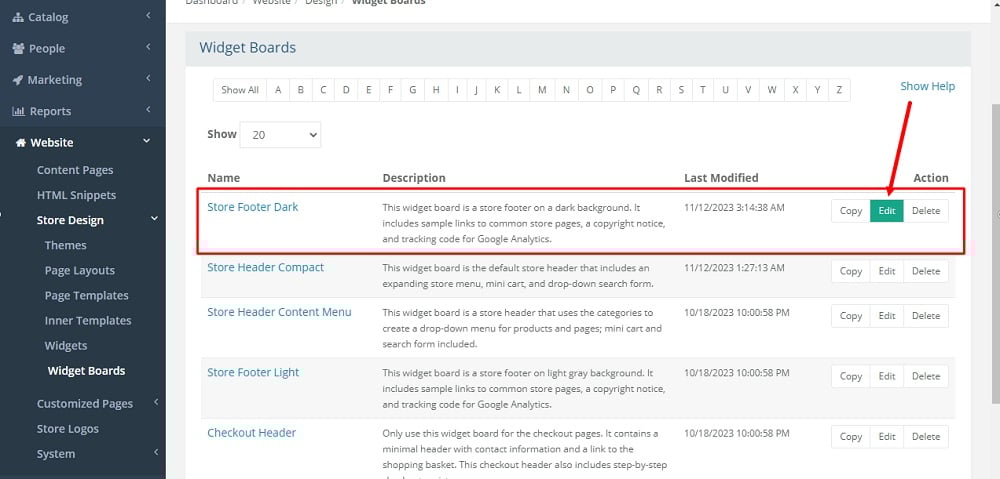Go to Themes under Store Design

pyautogui.click(x=65, y=246)
